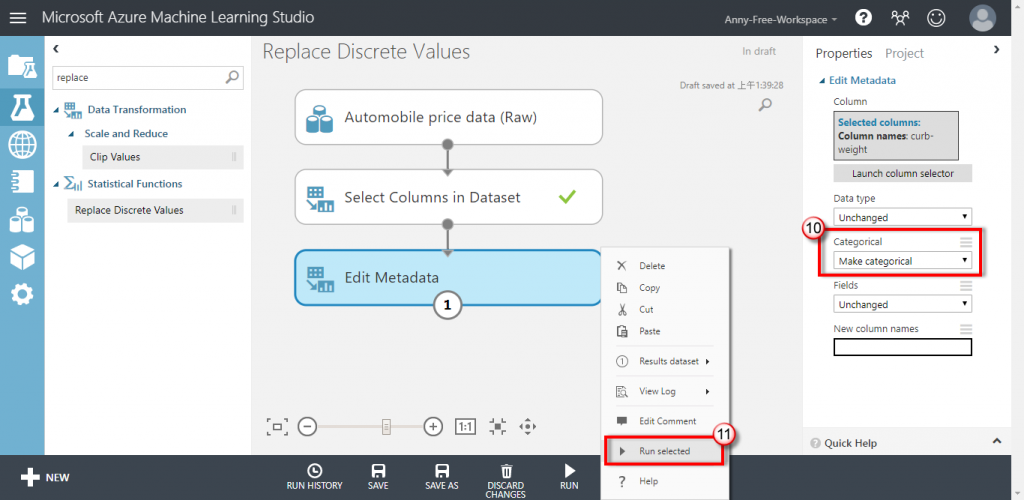This screenshot has width=1024, height=500.
Task: Select the Edit Metadata module node
Action: tap(448, 277)
